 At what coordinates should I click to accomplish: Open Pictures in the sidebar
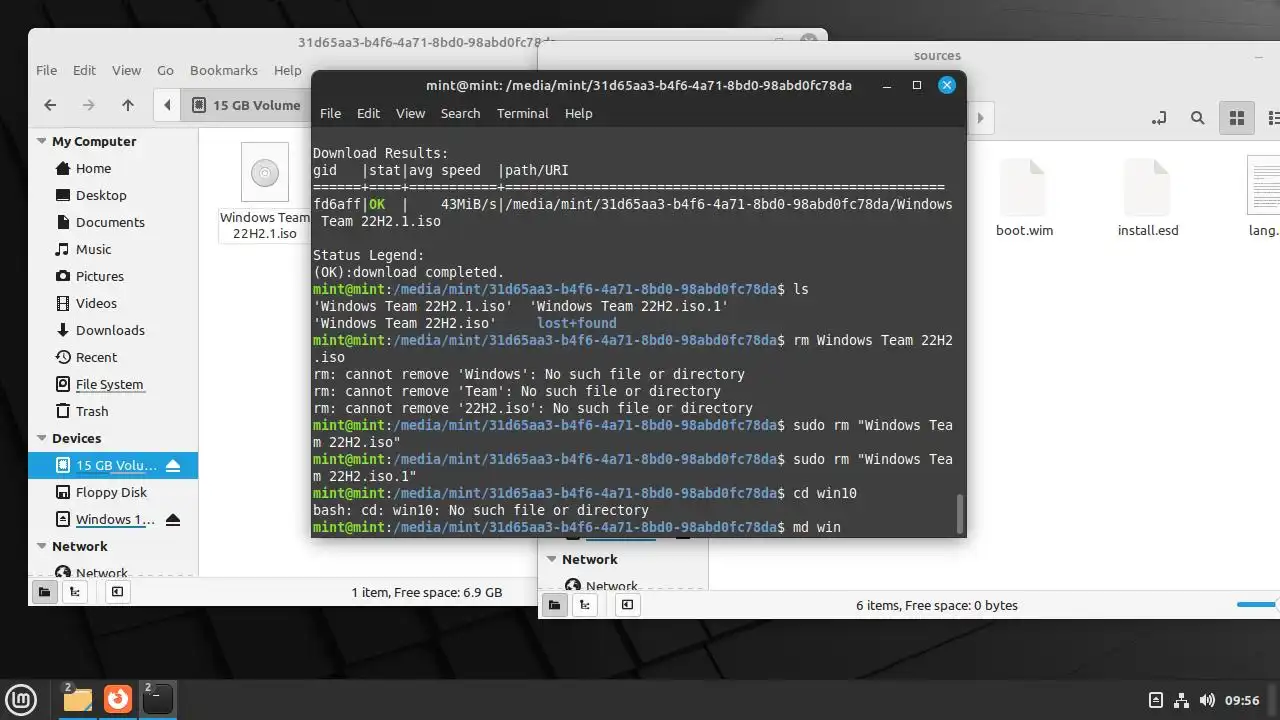(x=100, y=276)
